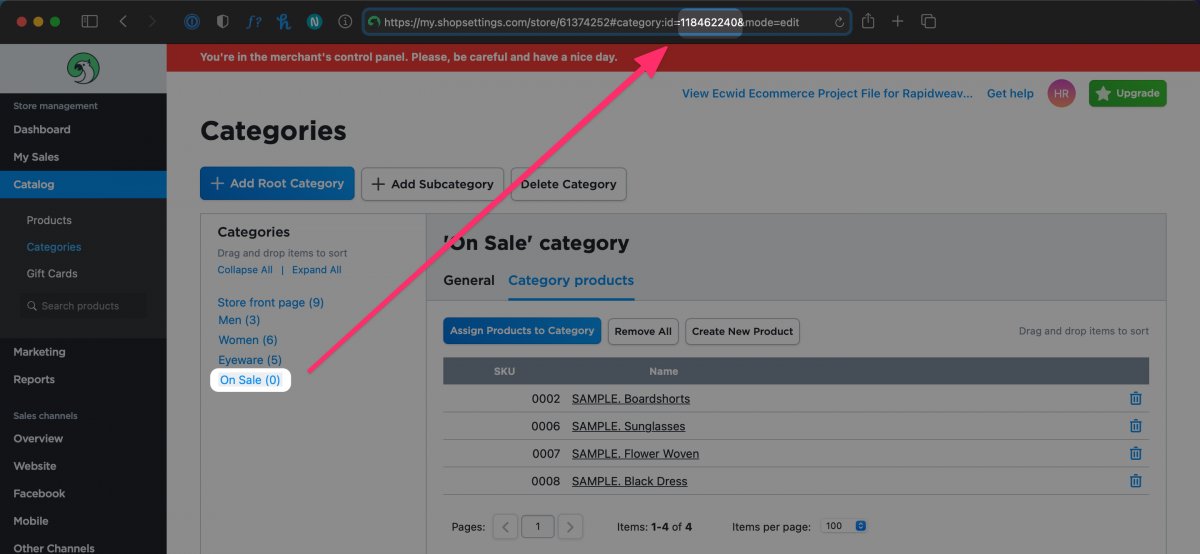Delete SAMPLE. Boardshorts with trash icon
1200x554 pixels.
coord(1135,399)
